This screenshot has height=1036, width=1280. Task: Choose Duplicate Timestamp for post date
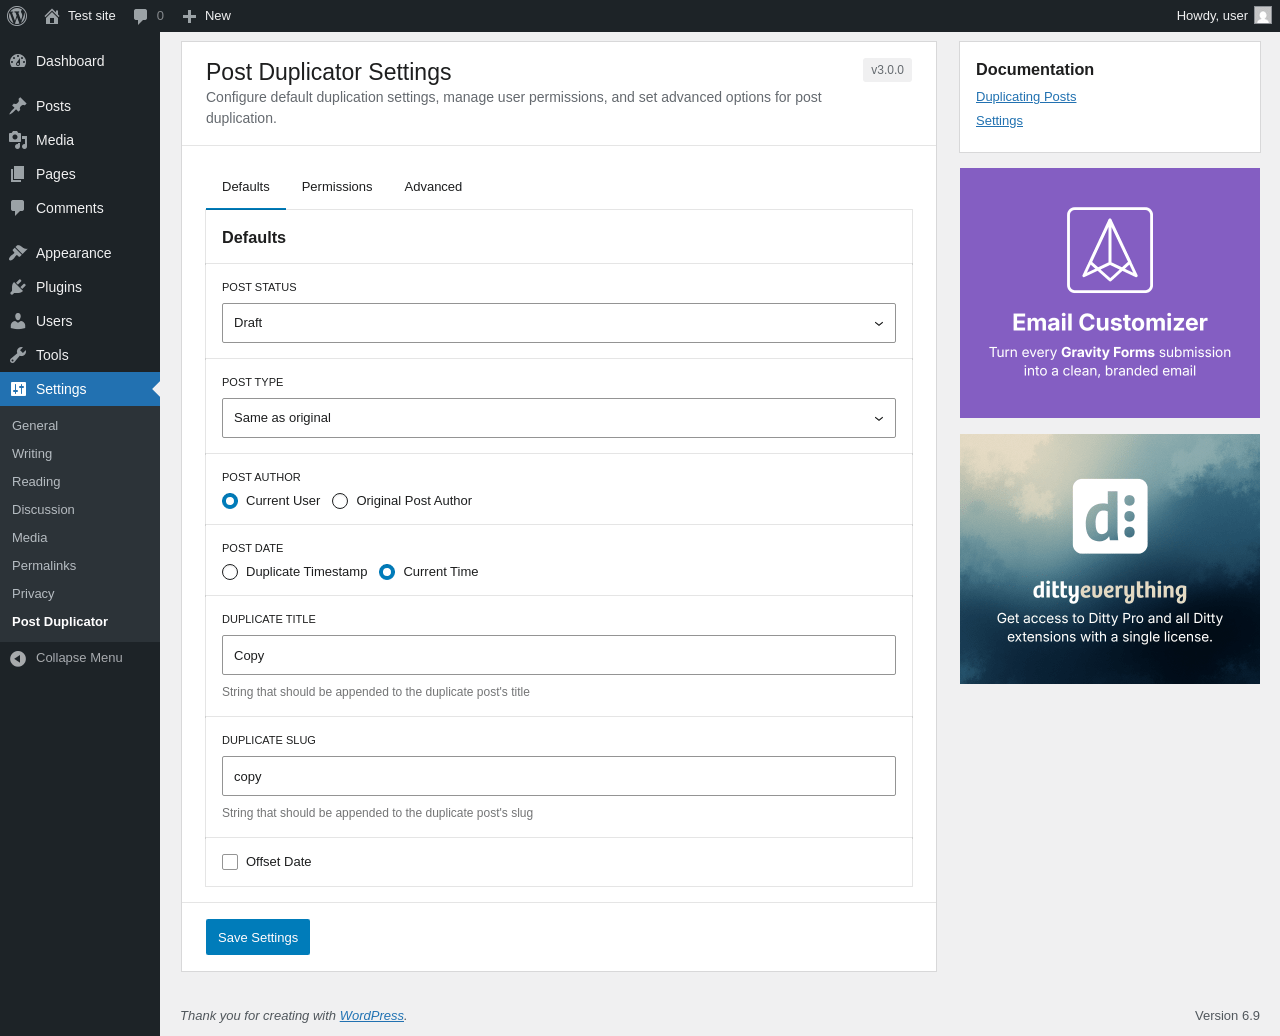230,572
